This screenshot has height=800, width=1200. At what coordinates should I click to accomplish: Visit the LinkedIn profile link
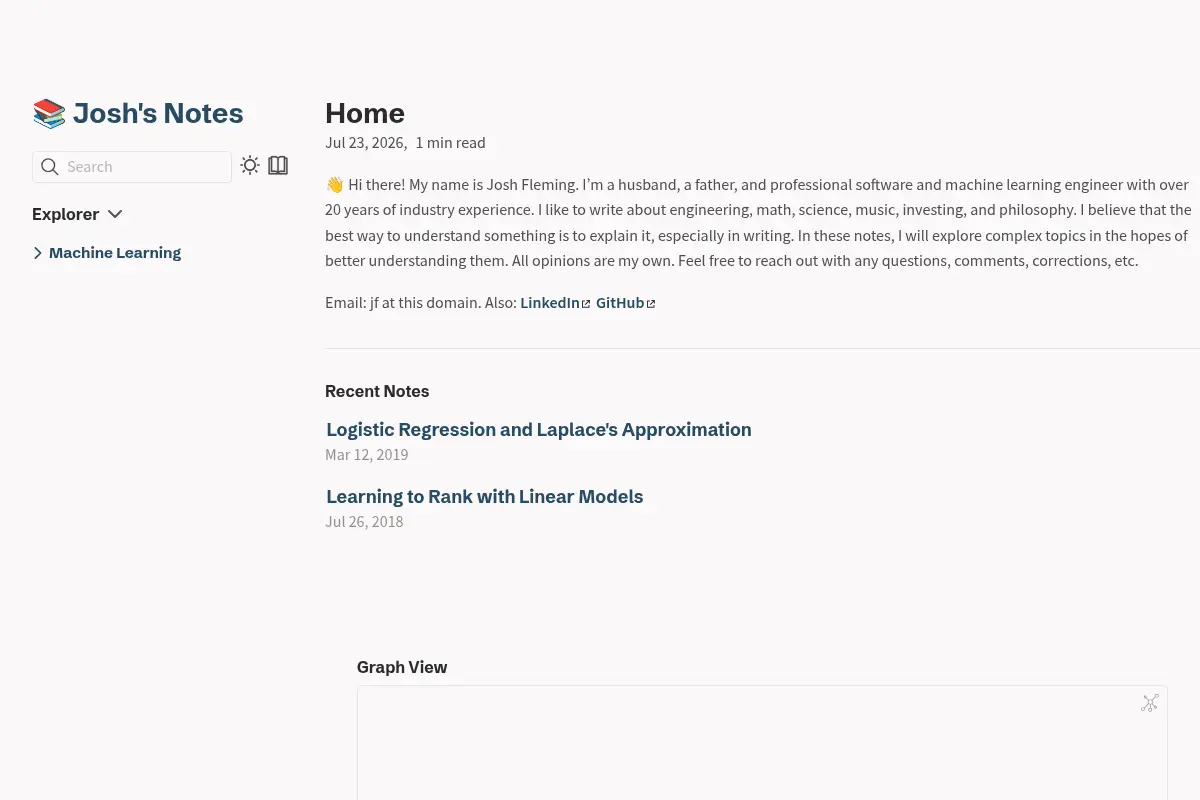pyautogui.click(x=549, y=303)
